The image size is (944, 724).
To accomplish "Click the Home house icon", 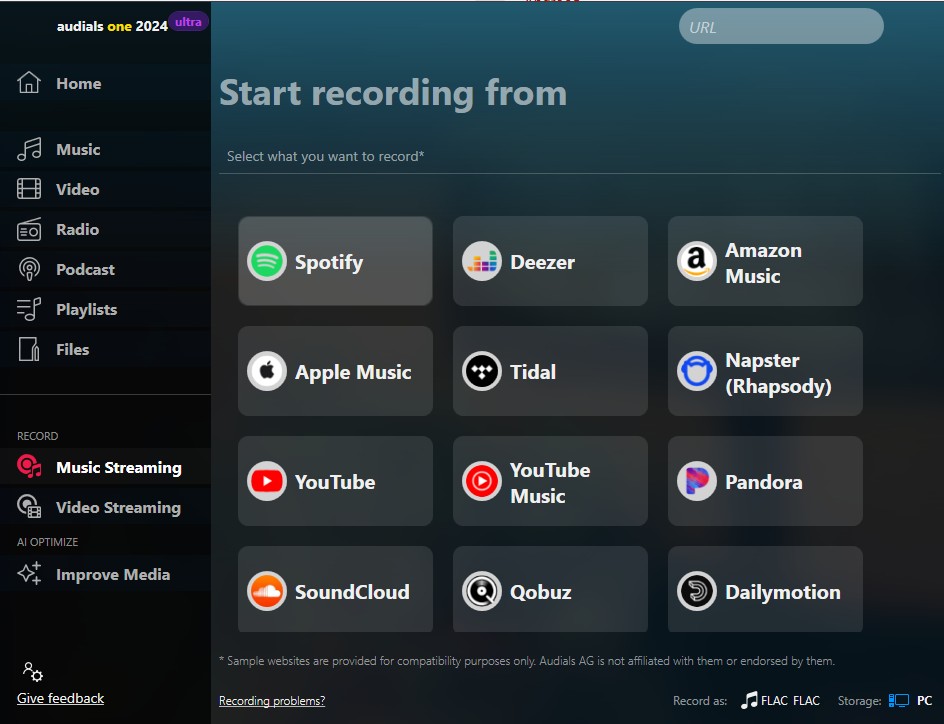I will point(29,83).
